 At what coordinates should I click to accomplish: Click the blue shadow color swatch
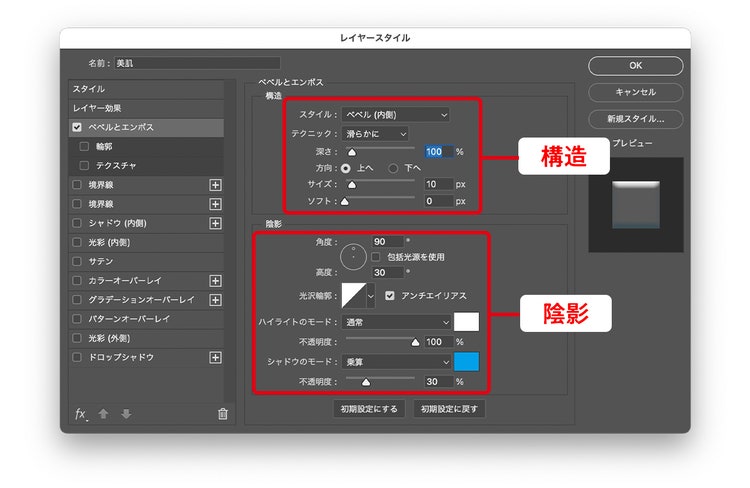click(x=466, y=362)
